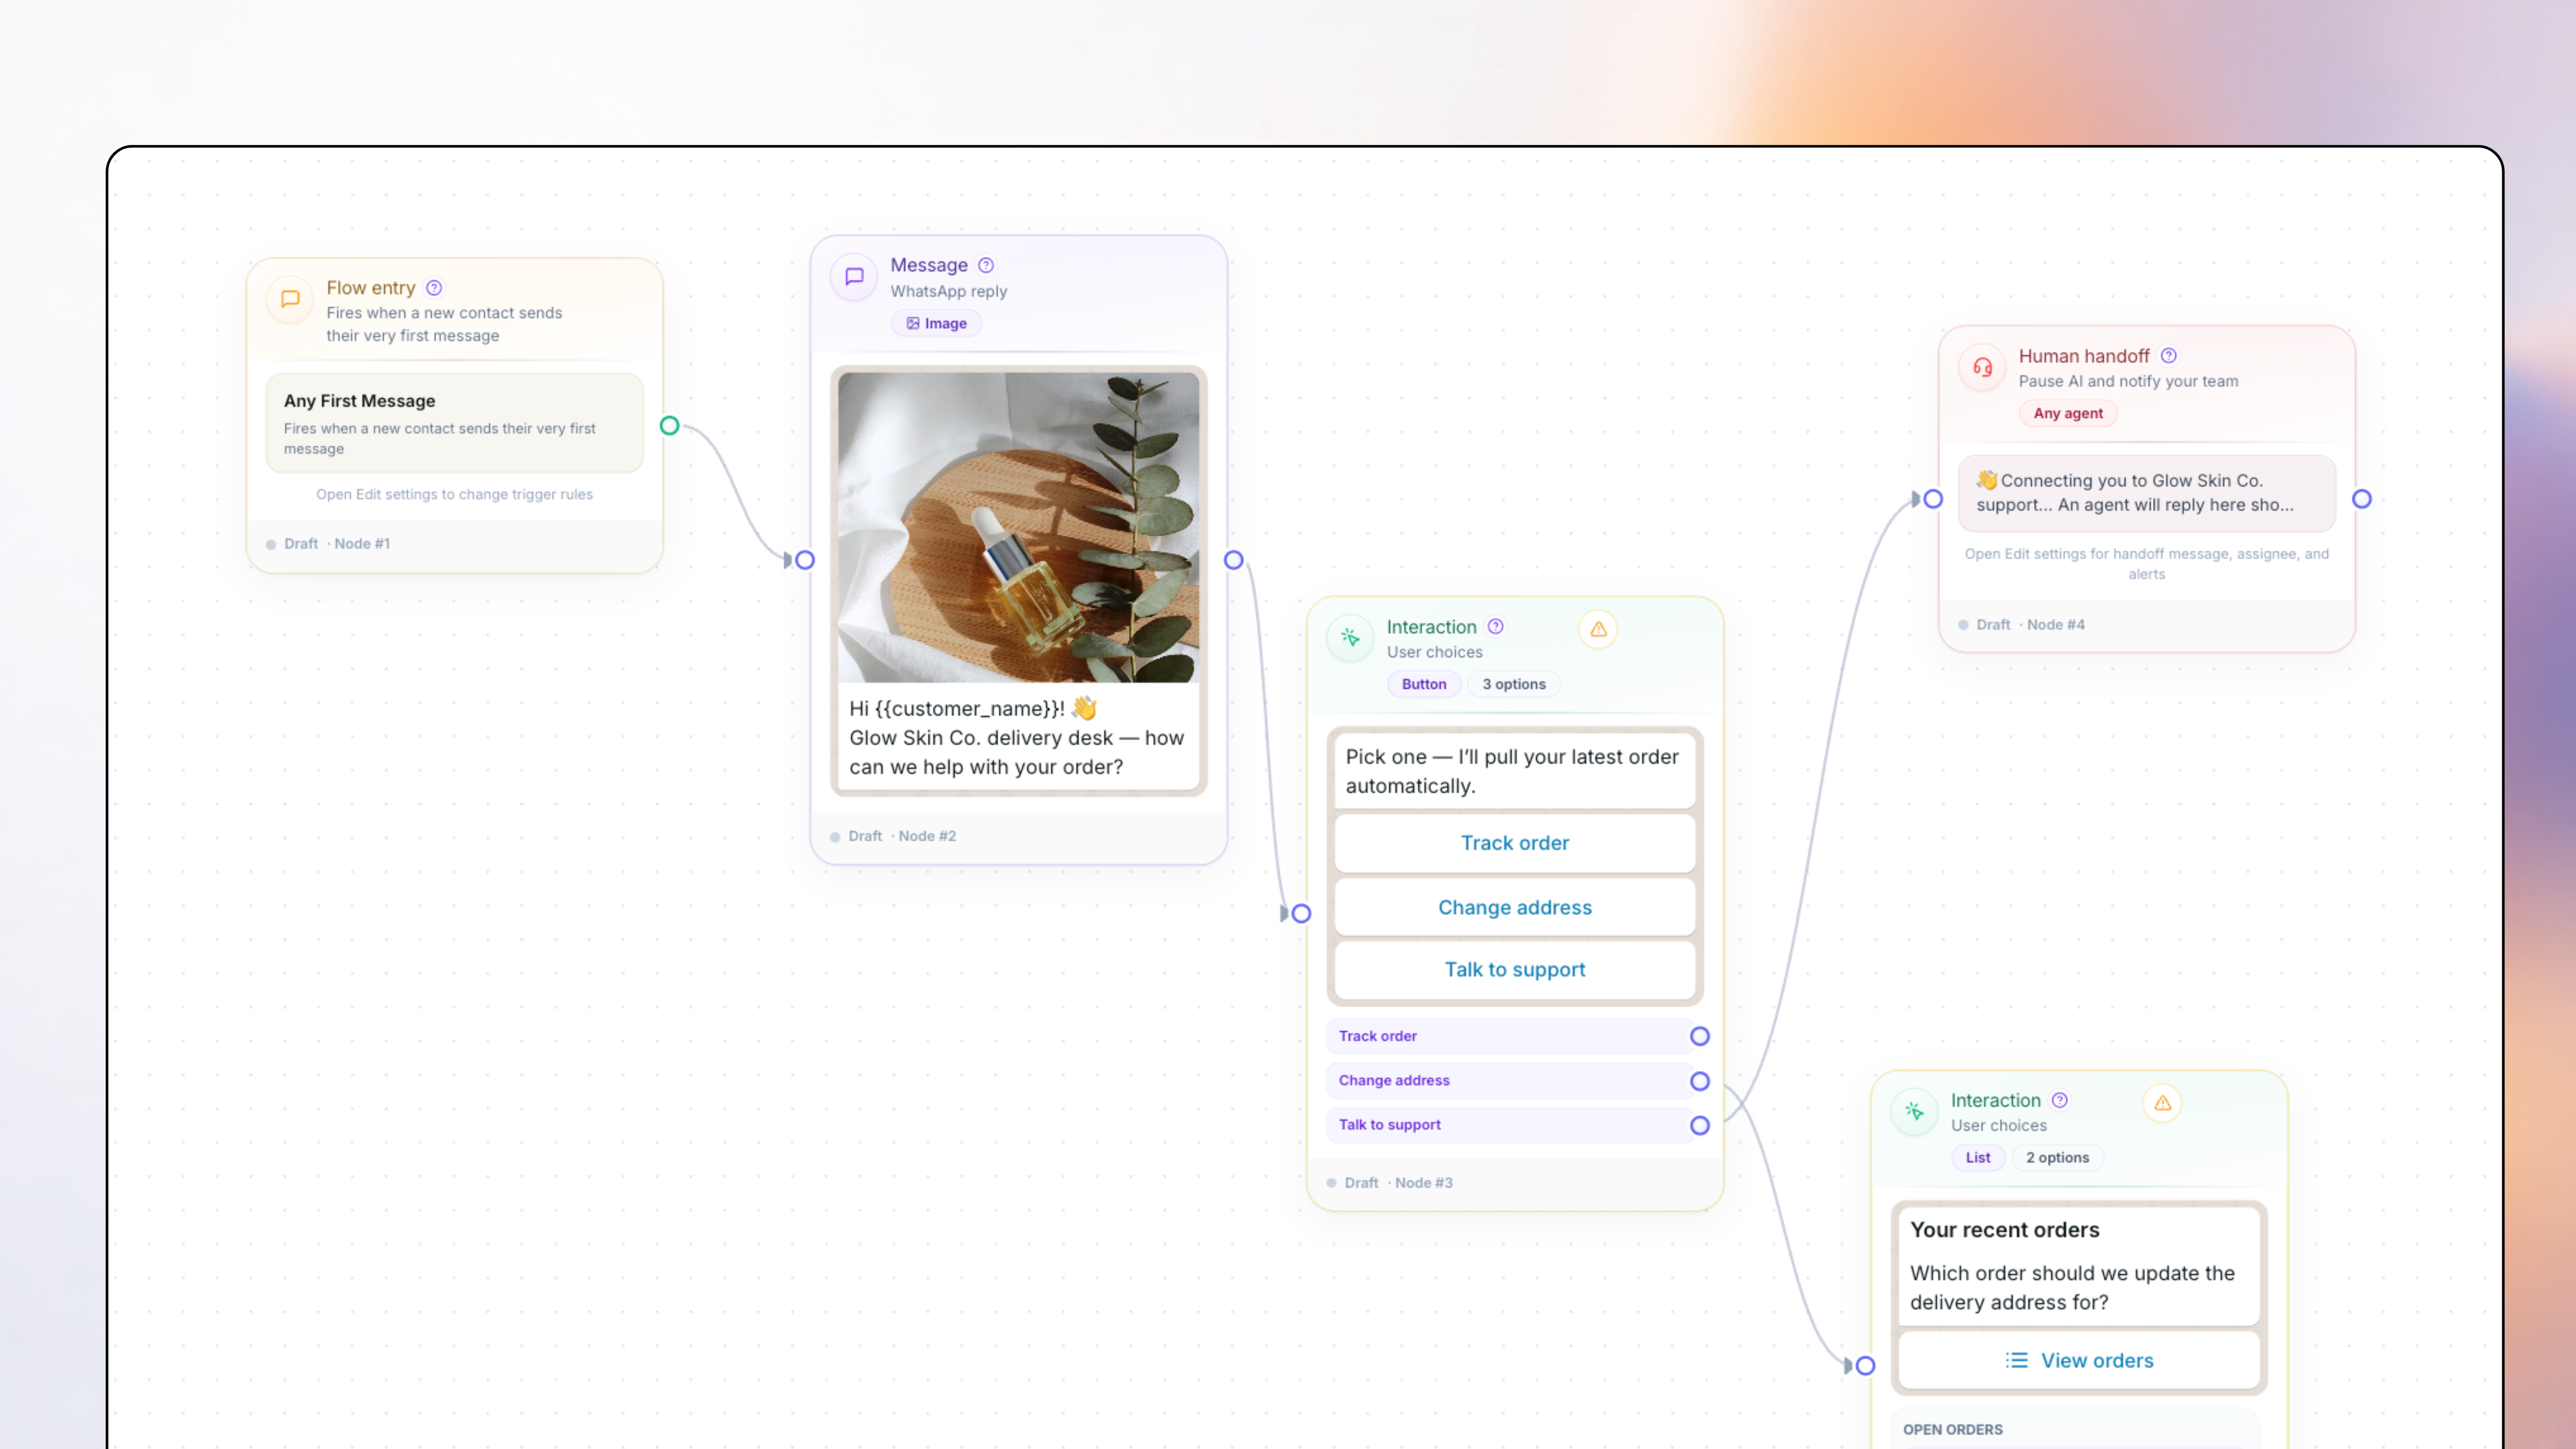
Task: Open help icon next to Flow entry
Action: click(434, 288)
